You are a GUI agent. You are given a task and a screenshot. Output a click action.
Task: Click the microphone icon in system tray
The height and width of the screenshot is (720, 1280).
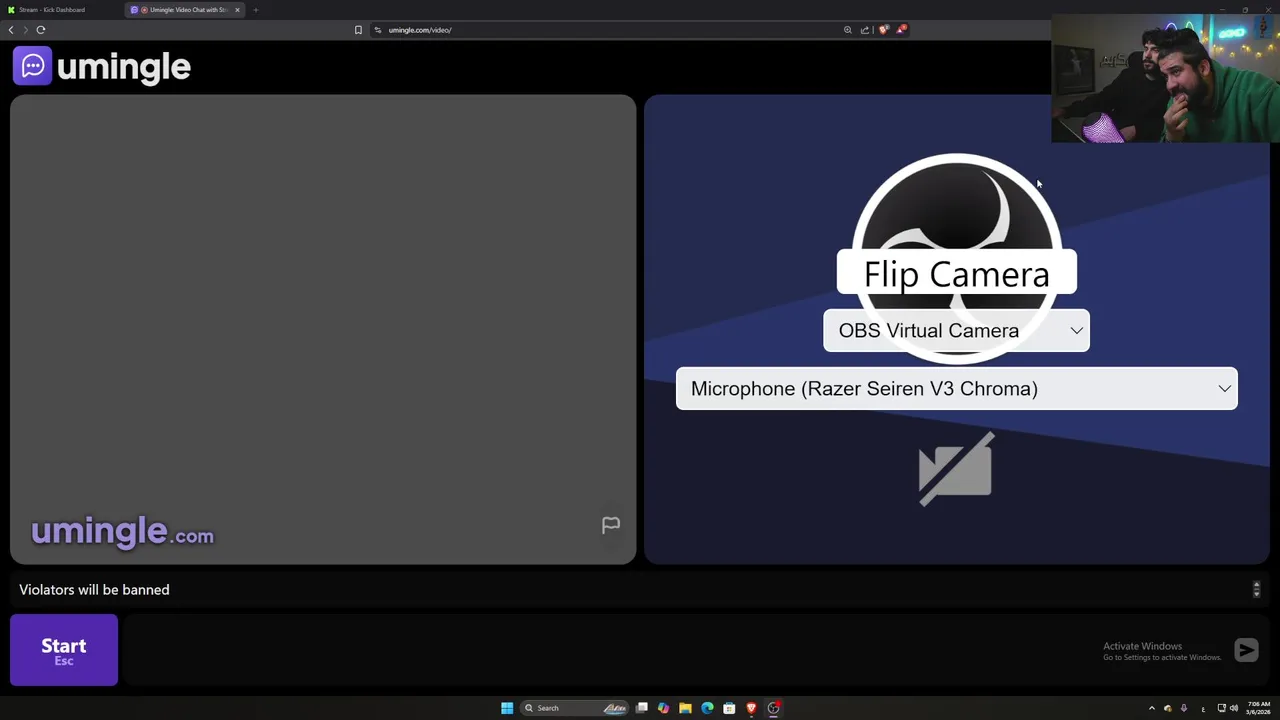pos(1184,708)
